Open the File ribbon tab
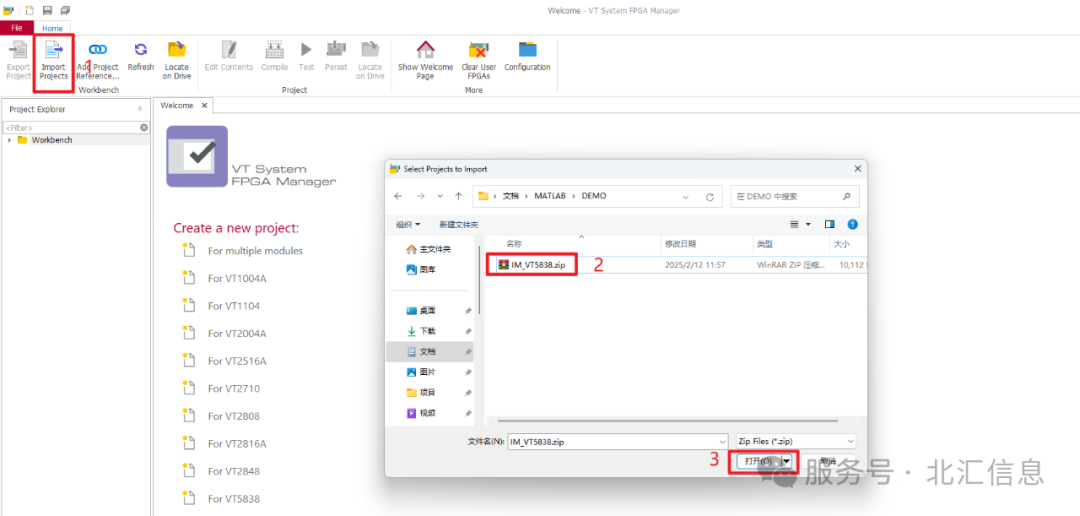 pyautogui.click(x=17, y=28)
